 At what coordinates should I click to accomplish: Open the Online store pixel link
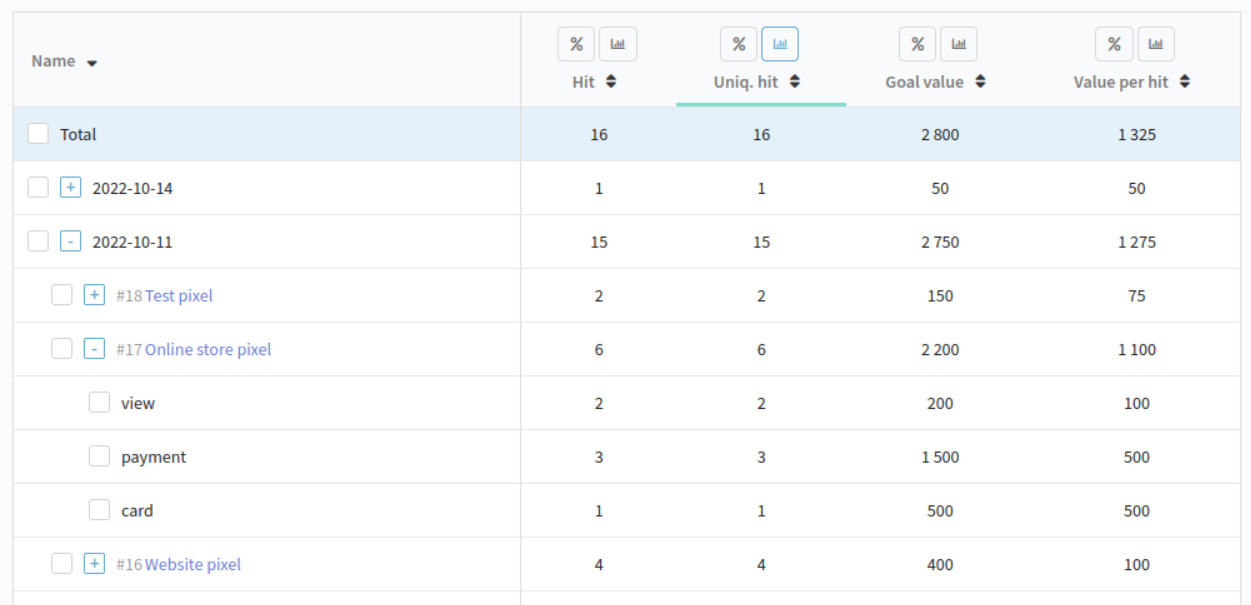[208, 350]
